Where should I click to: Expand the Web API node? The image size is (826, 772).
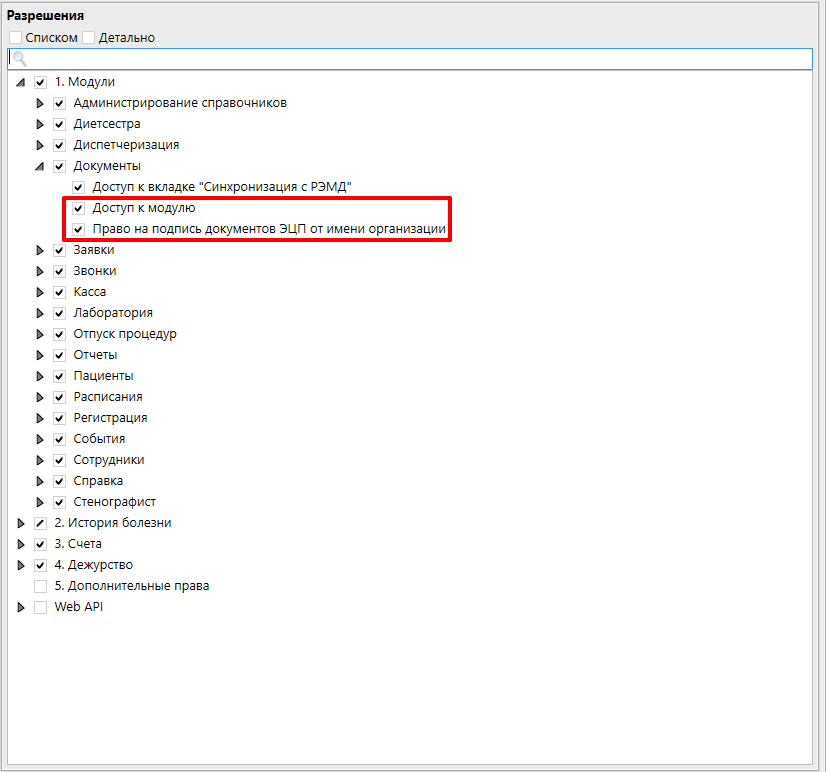(21, 607)
